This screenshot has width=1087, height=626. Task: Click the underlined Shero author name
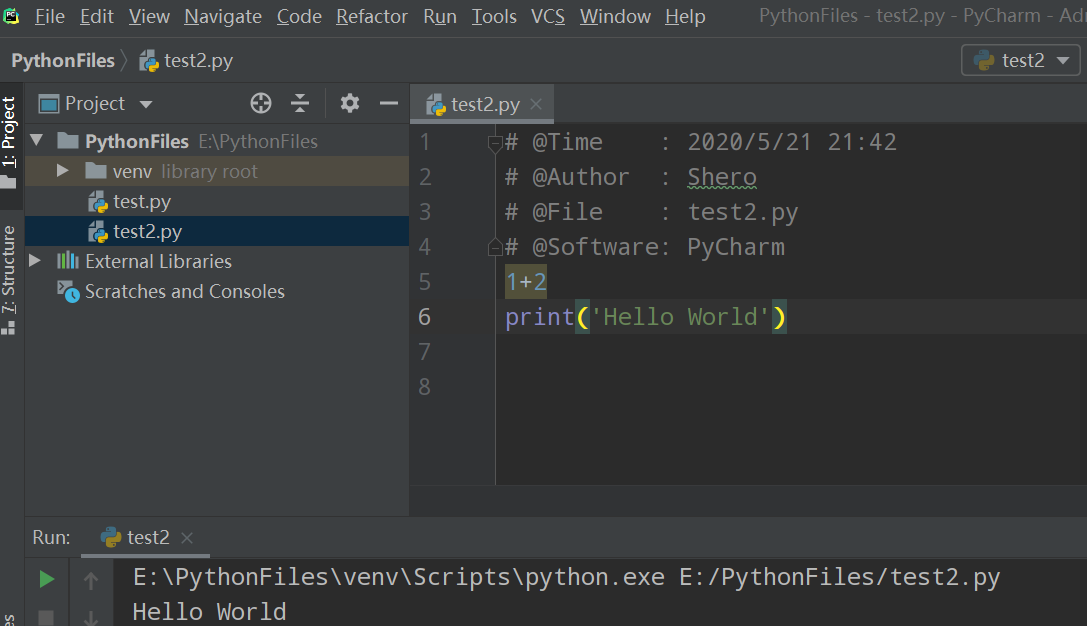[722, 177]
